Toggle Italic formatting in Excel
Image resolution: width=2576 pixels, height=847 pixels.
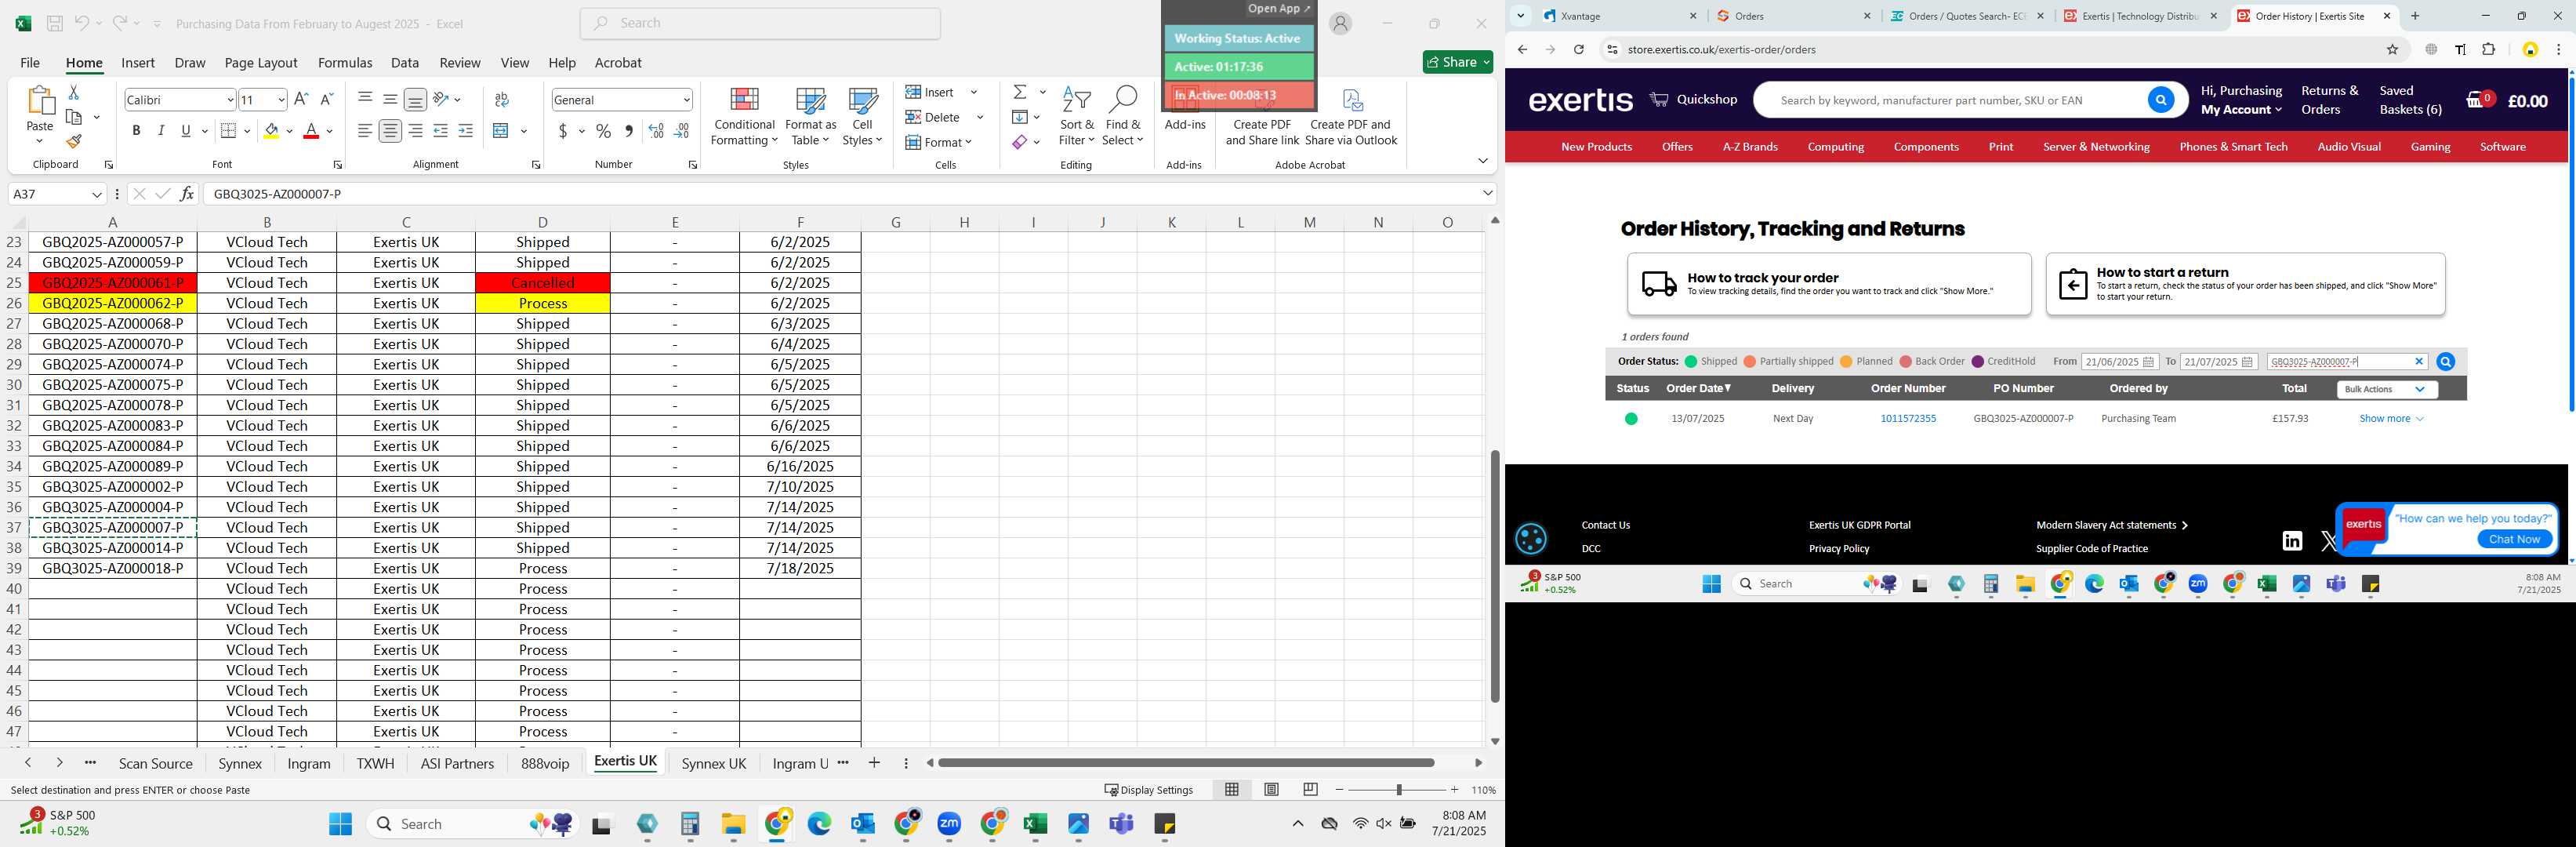click(161, 131)
